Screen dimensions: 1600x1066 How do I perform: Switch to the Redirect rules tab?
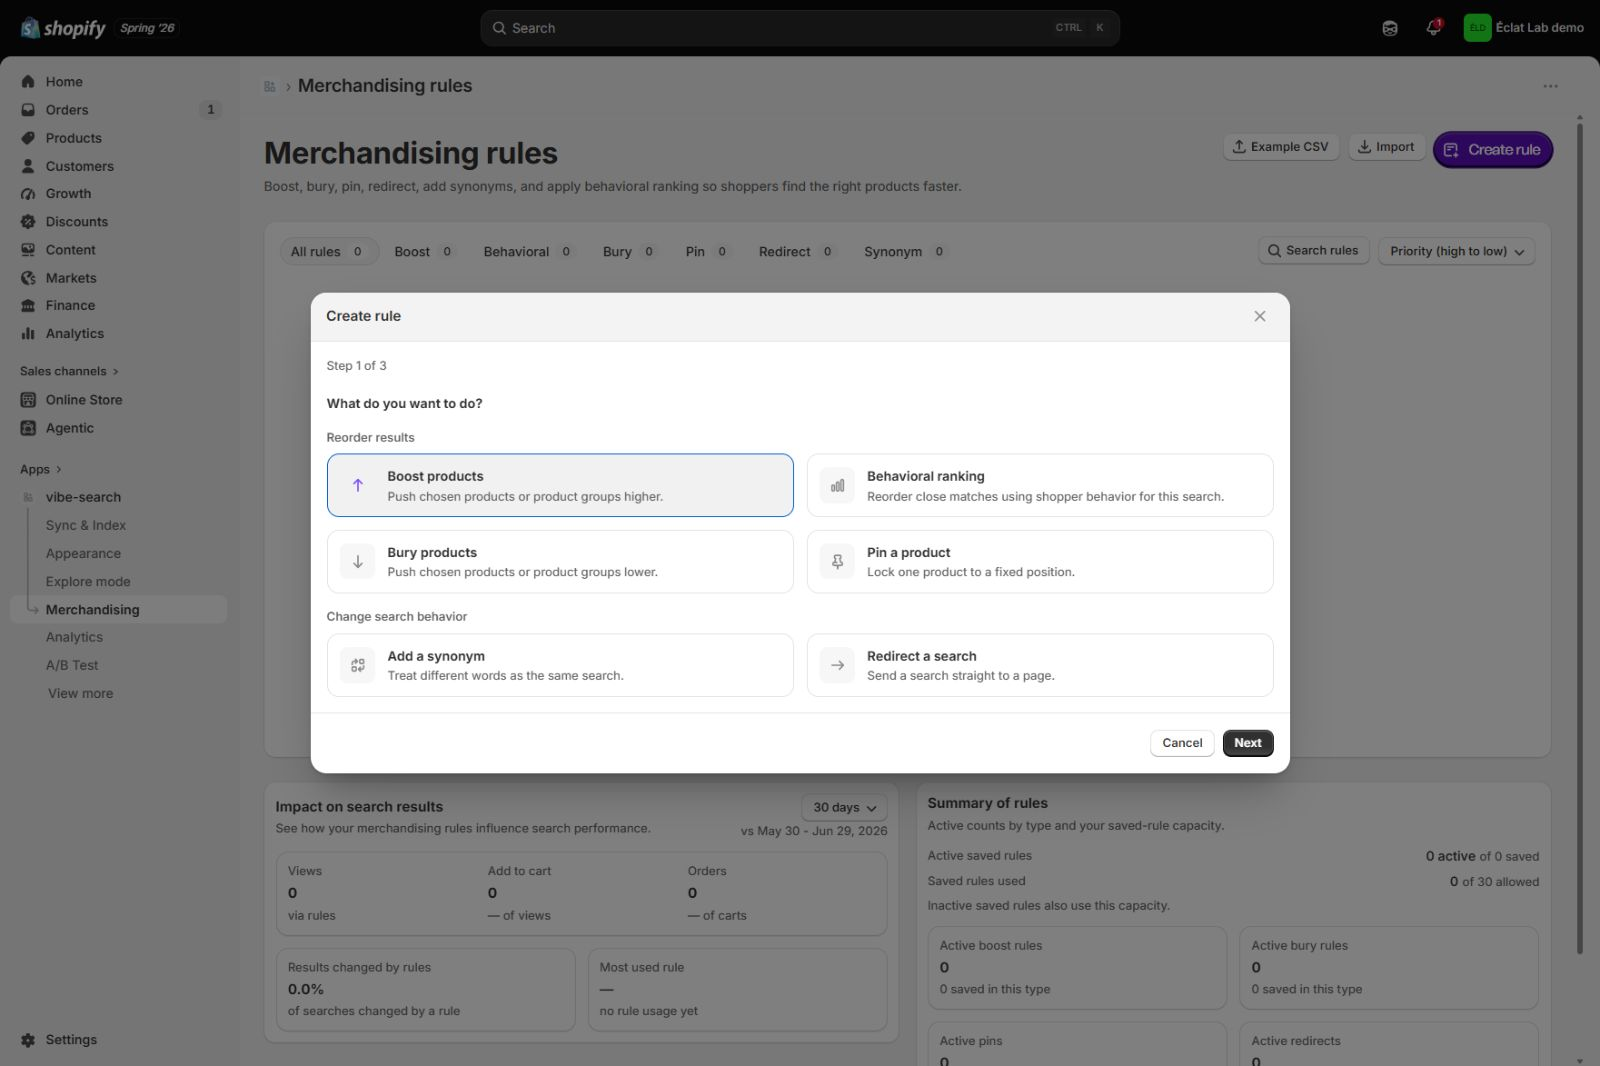coord(796,252)
